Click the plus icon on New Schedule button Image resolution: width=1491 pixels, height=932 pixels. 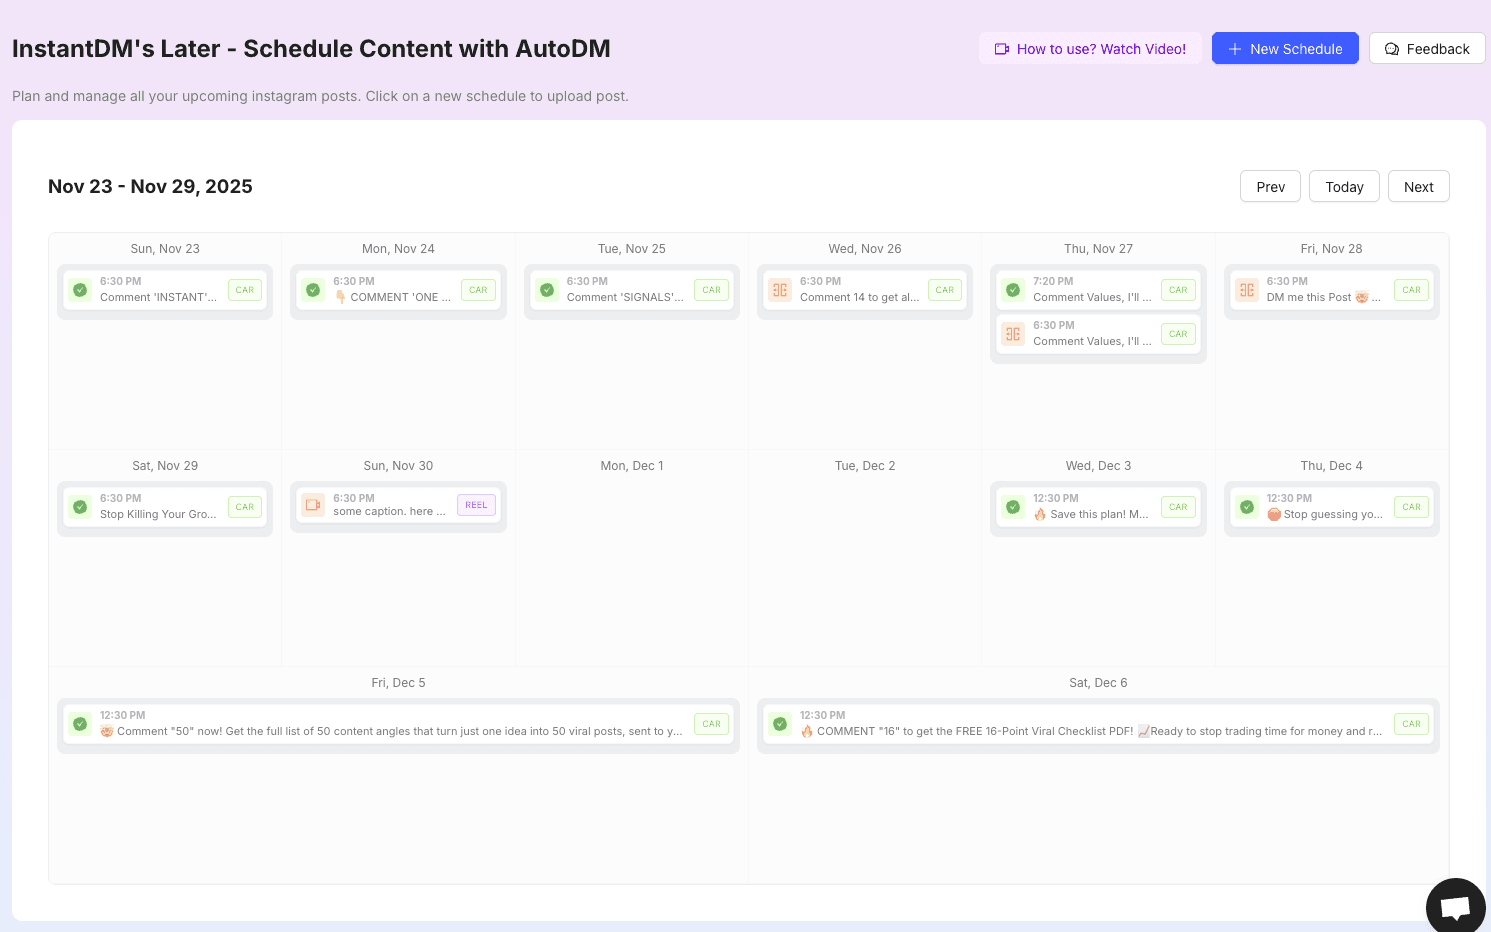point(1235,48)
